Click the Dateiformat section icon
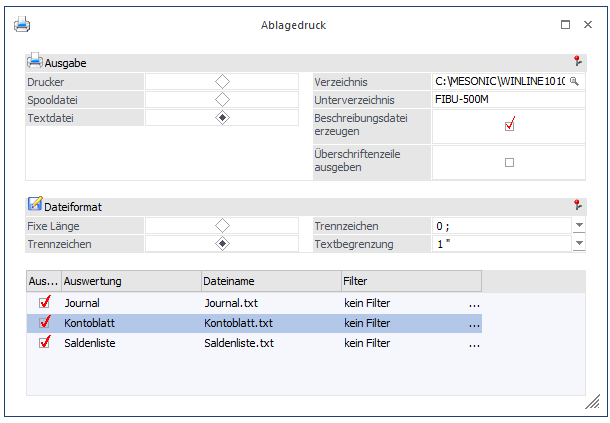Viewport: 610px width, 423px height. pyautogui.click(x=35, y=204)
